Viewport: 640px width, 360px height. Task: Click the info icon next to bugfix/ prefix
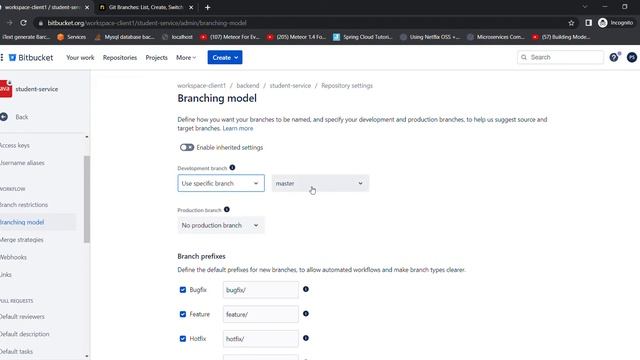coord(306,289)
